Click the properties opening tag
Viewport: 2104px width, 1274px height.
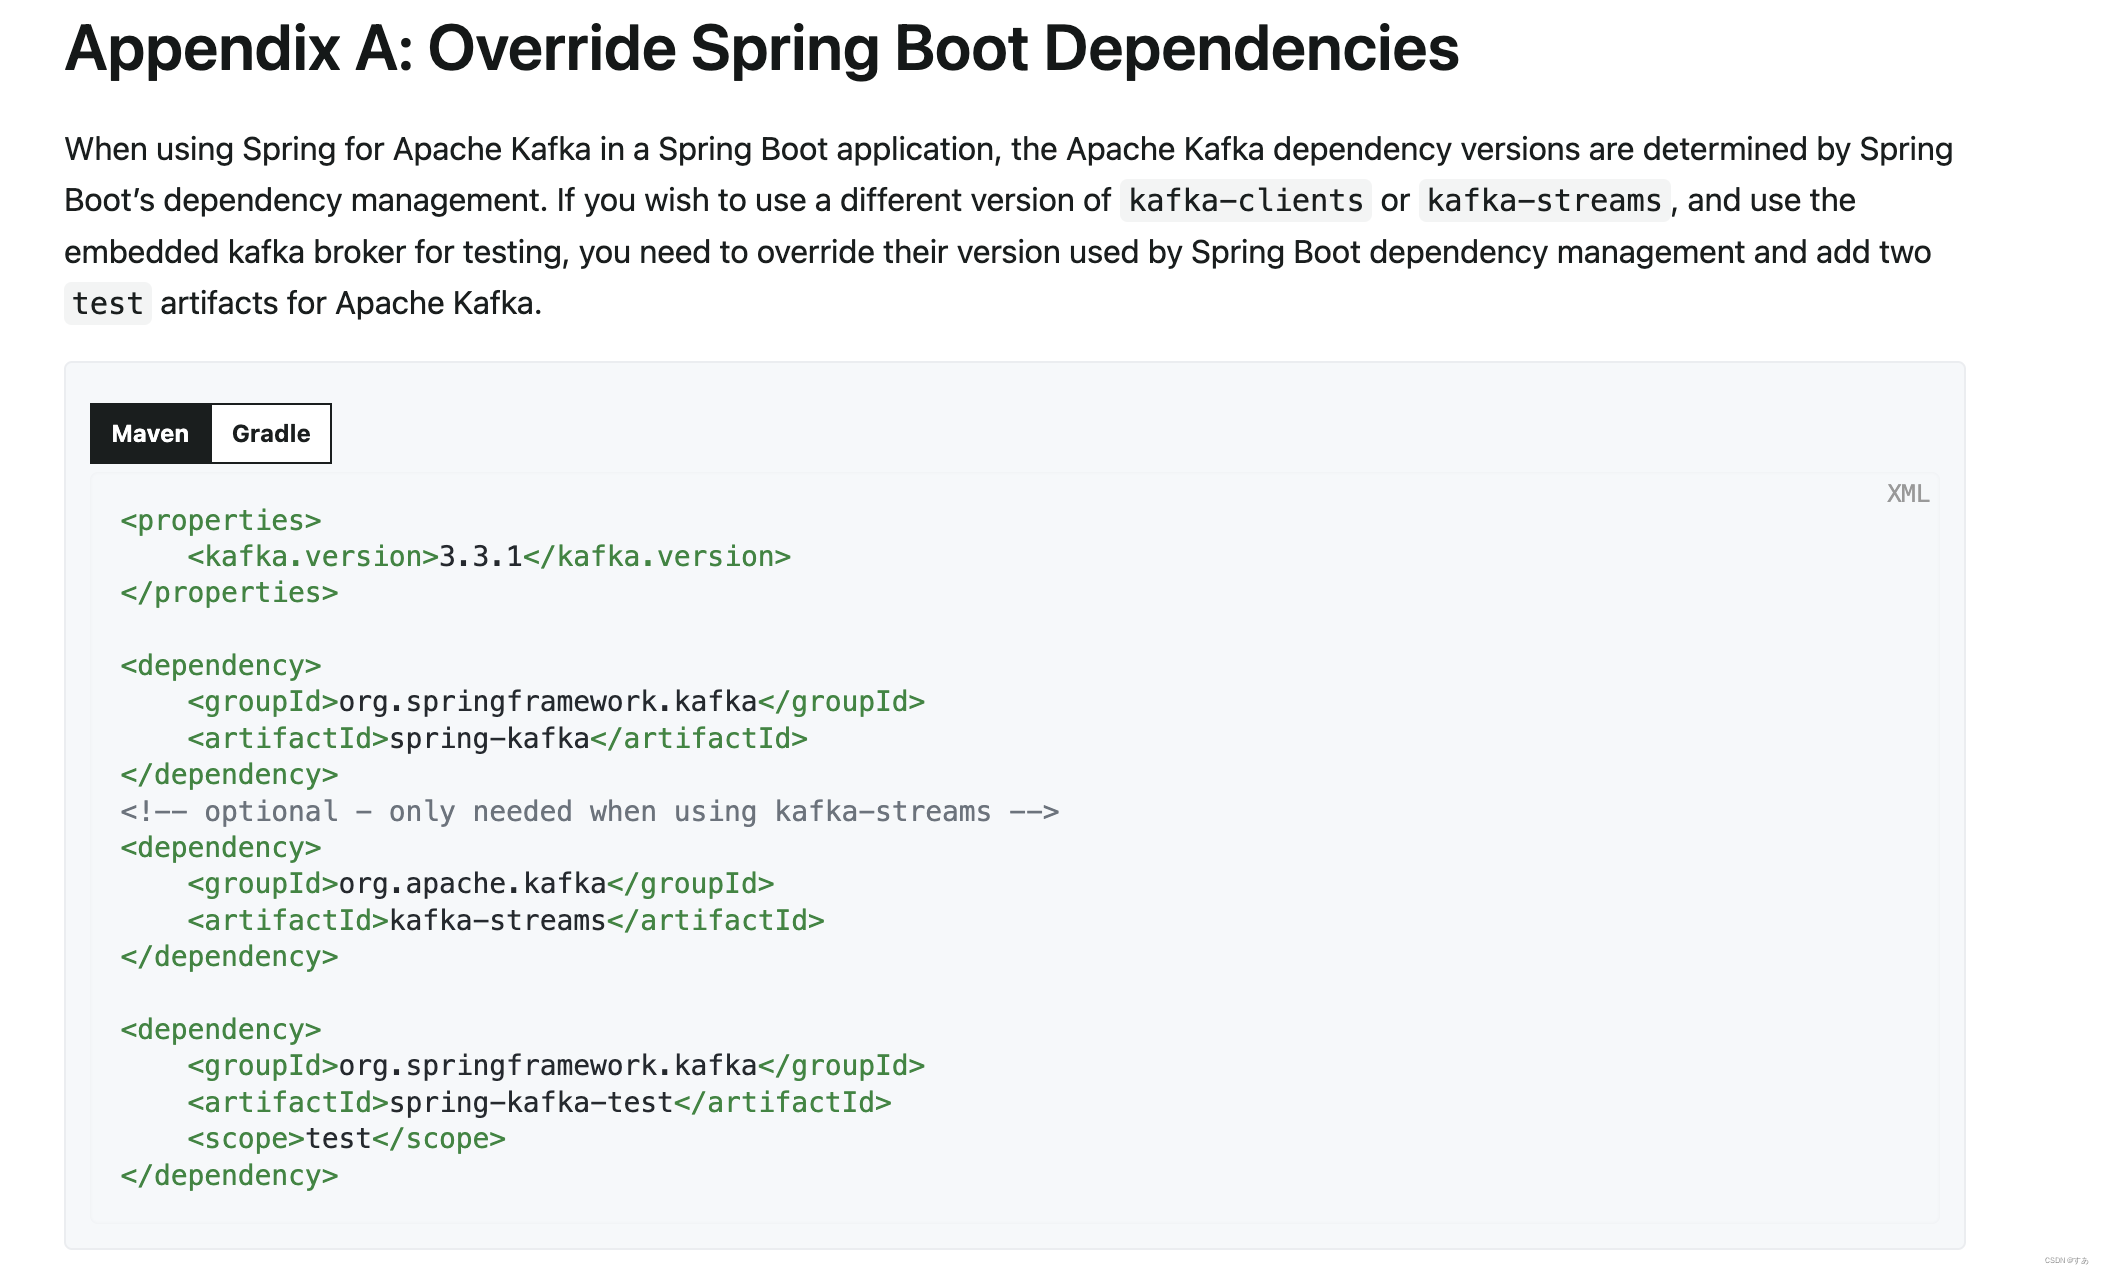220,519
